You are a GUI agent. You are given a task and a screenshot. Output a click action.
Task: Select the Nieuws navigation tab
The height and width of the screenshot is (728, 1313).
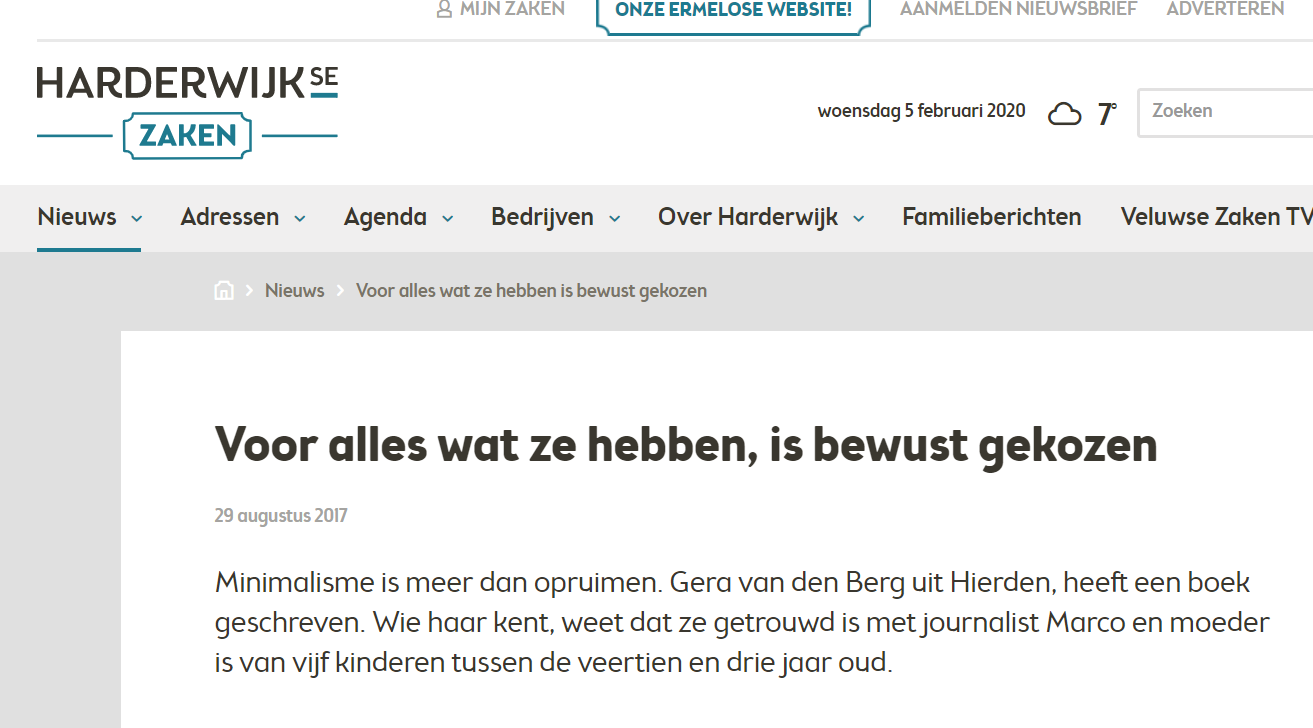pos(77,217)
